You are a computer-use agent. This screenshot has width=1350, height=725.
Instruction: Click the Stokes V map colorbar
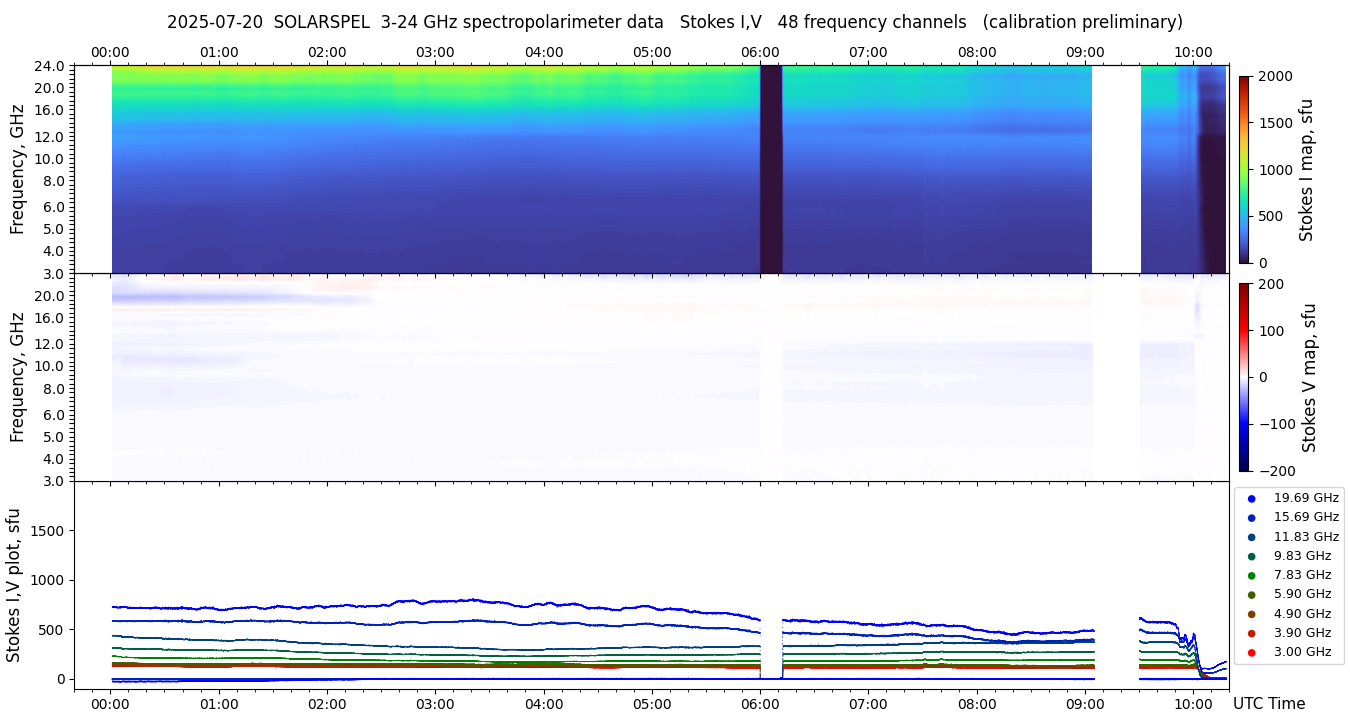(1244, 376)
